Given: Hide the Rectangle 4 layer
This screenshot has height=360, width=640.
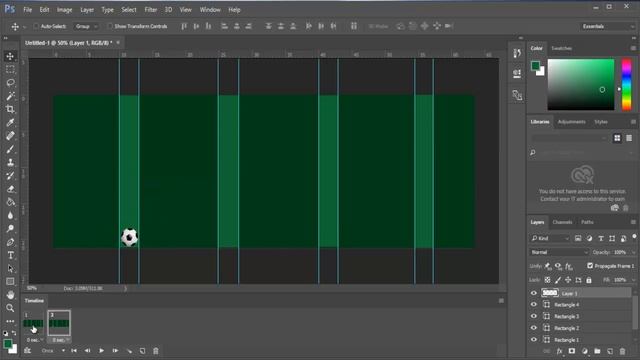Looking at the screenshot, I should click(533, 304).
